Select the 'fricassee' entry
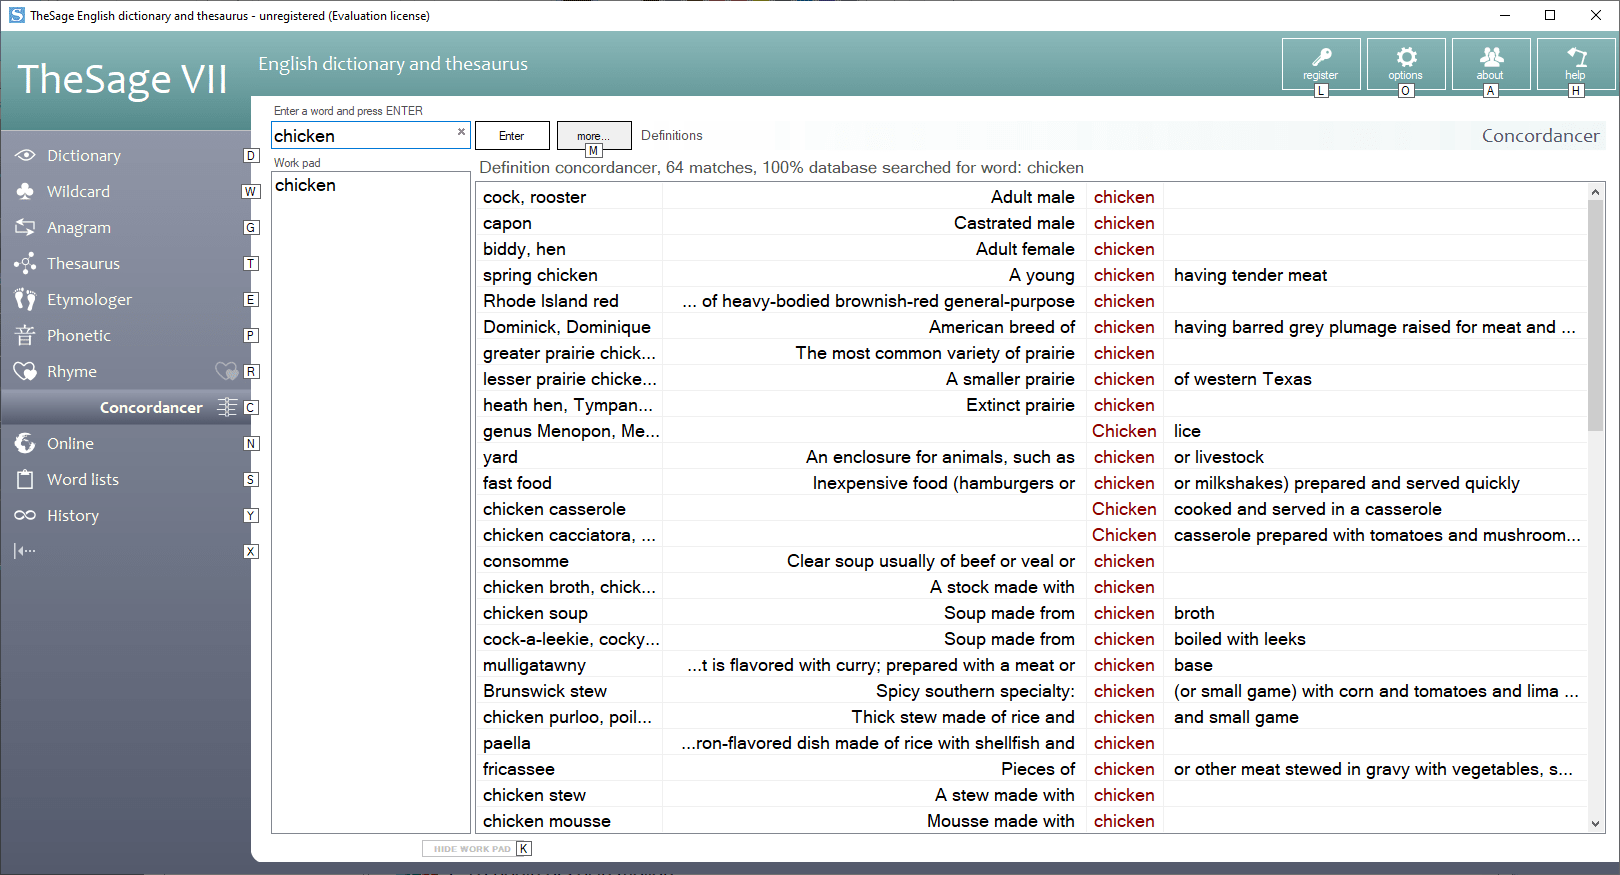The width and height of the screenshot is (1620, 875). tap(519, 769)
